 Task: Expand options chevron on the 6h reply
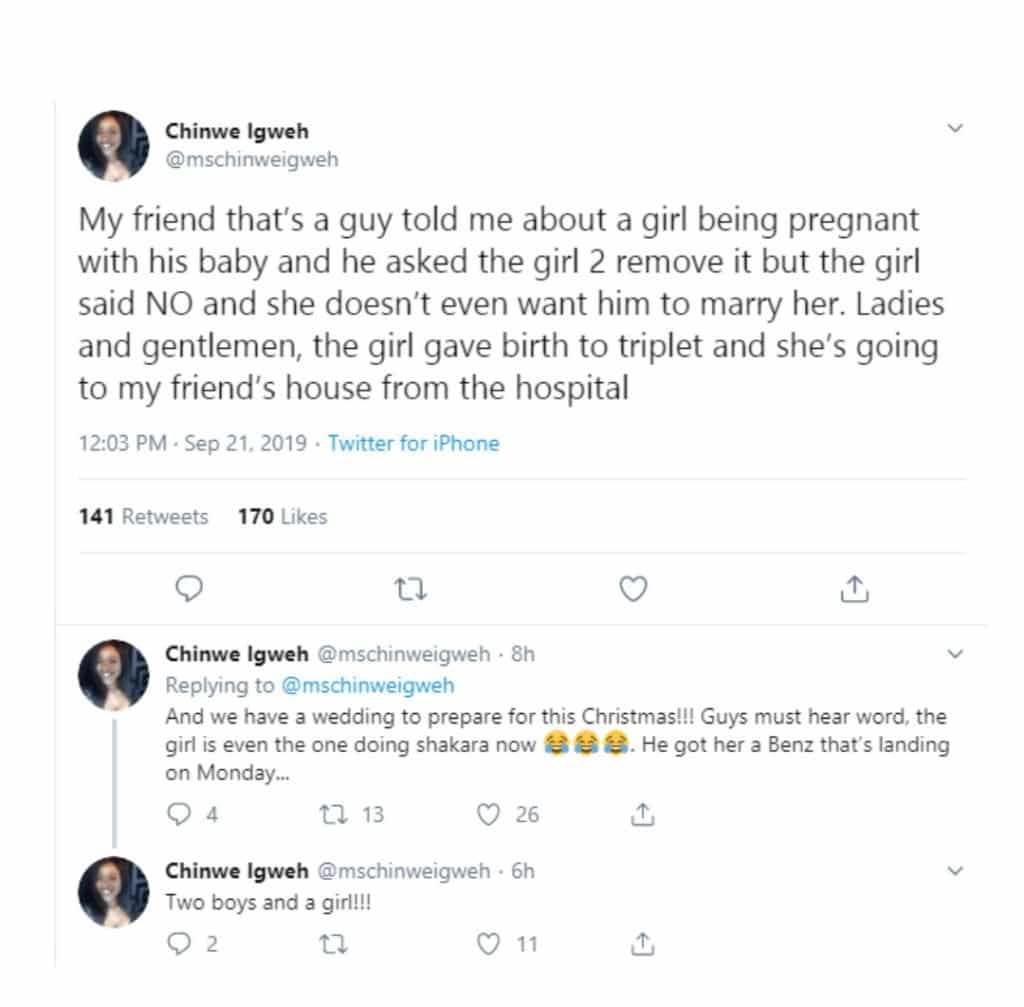point(954,870)
